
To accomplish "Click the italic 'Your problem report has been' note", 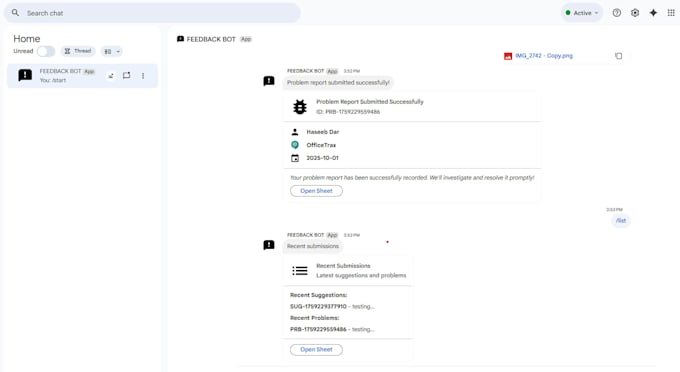I will pyautogui.click(x=412, y=178).
